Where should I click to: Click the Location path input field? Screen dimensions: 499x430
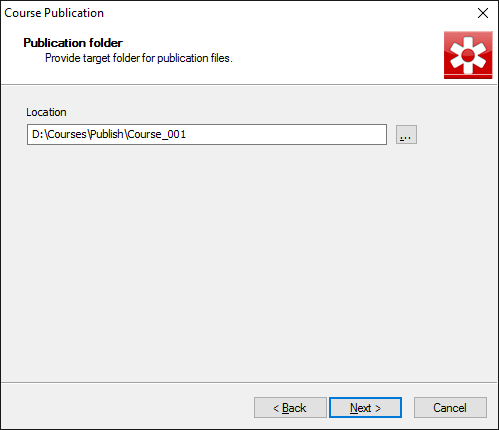coord(207,135)
